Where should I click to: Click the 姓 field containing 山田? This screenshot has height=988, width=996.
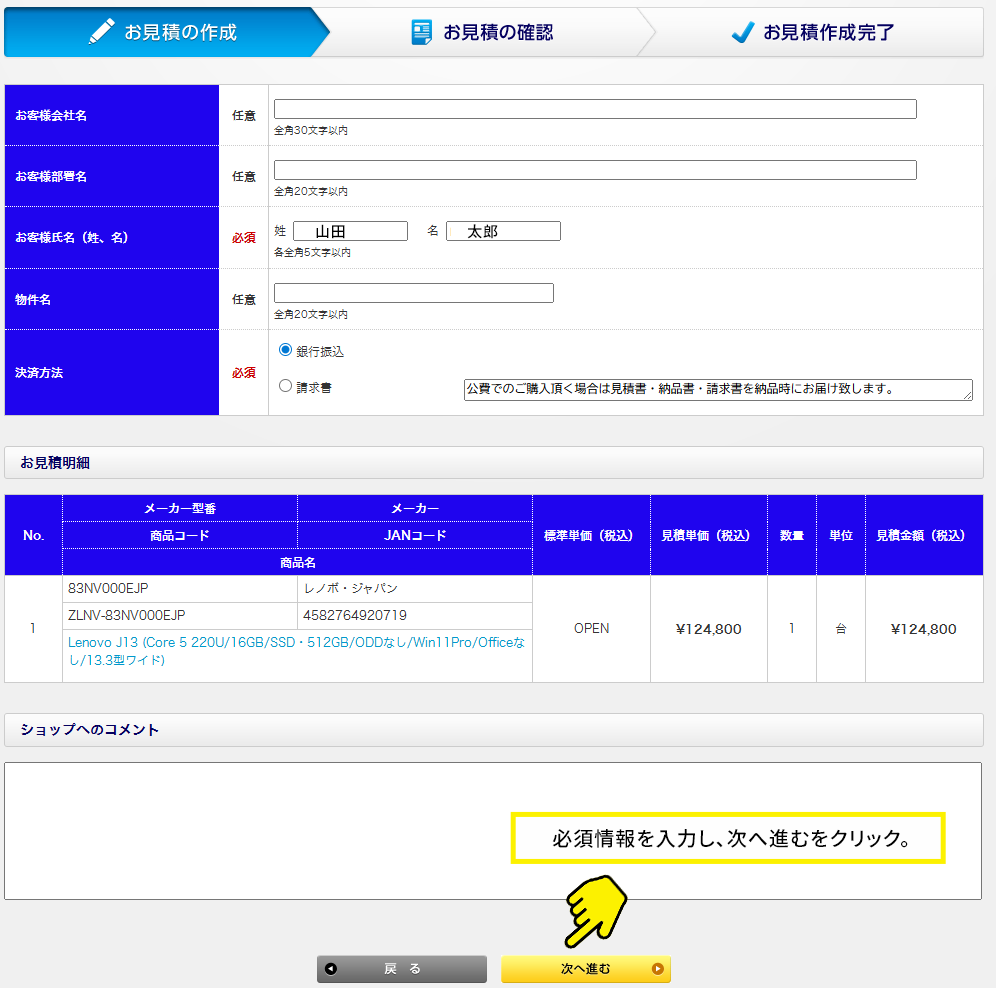click(x=350, y=231)
